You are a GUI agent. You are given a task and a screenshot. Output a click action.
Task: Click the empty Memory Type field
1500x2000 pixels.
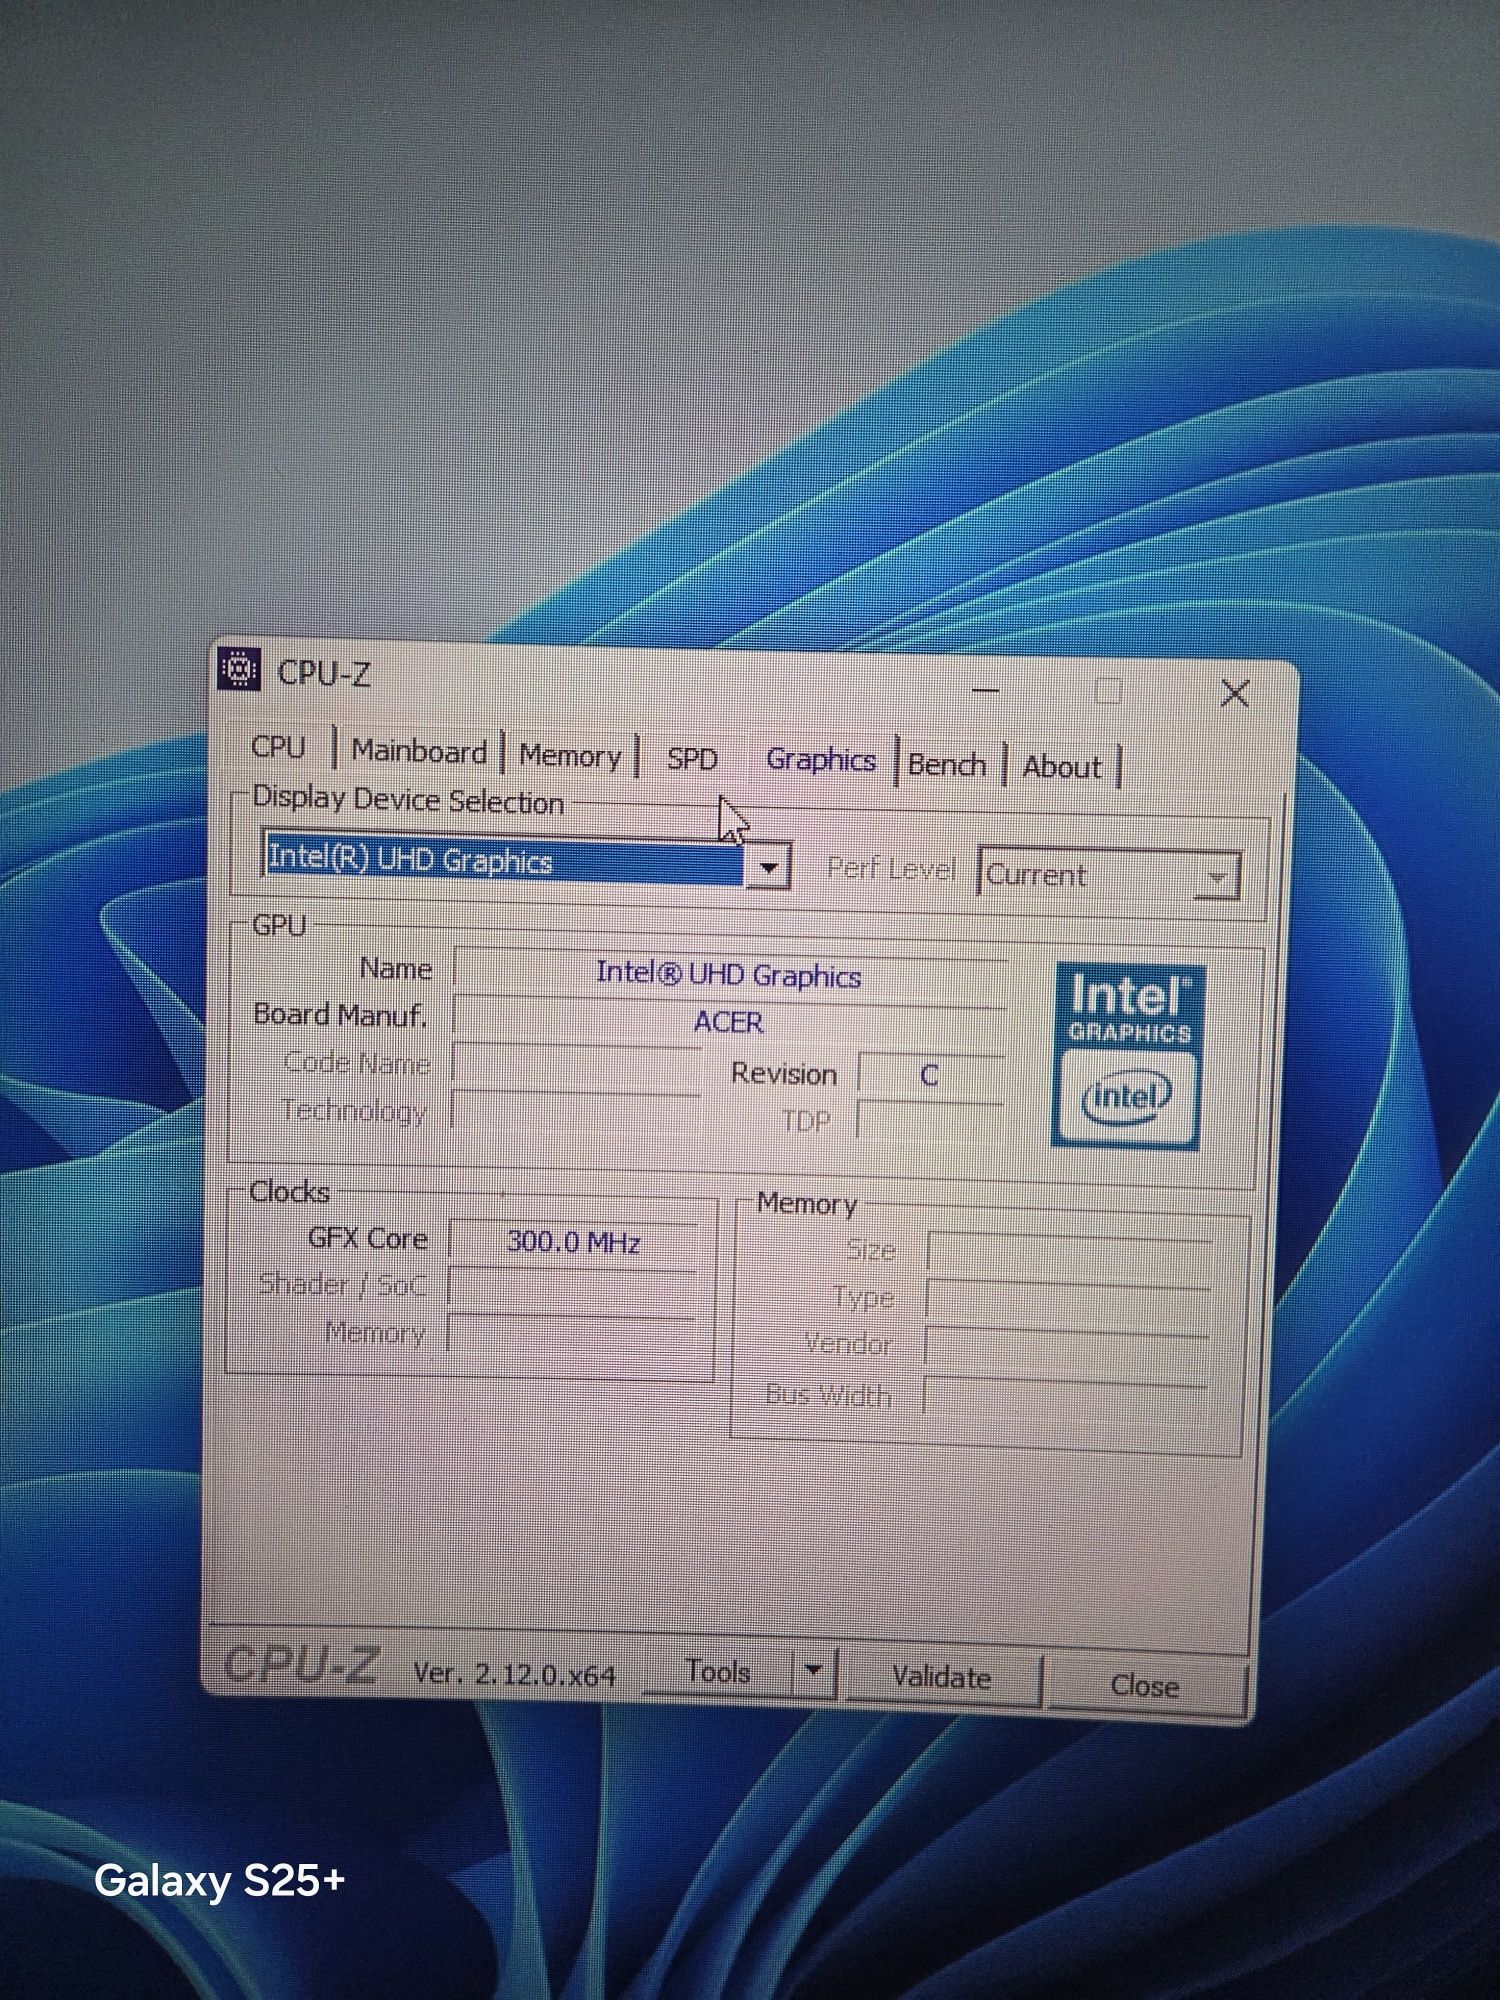tap(1069, 1302)
